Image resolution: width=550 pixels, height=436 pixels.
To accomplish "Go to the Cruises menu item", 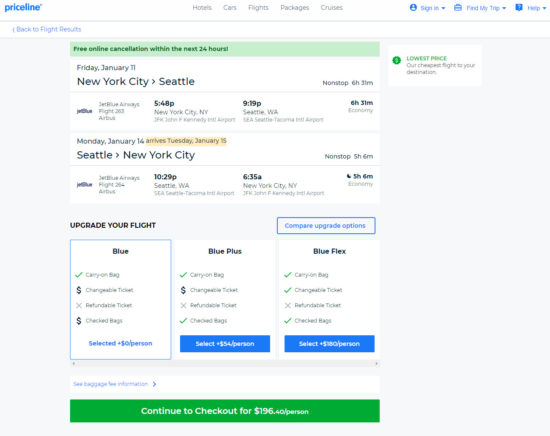I will (331, 7).
